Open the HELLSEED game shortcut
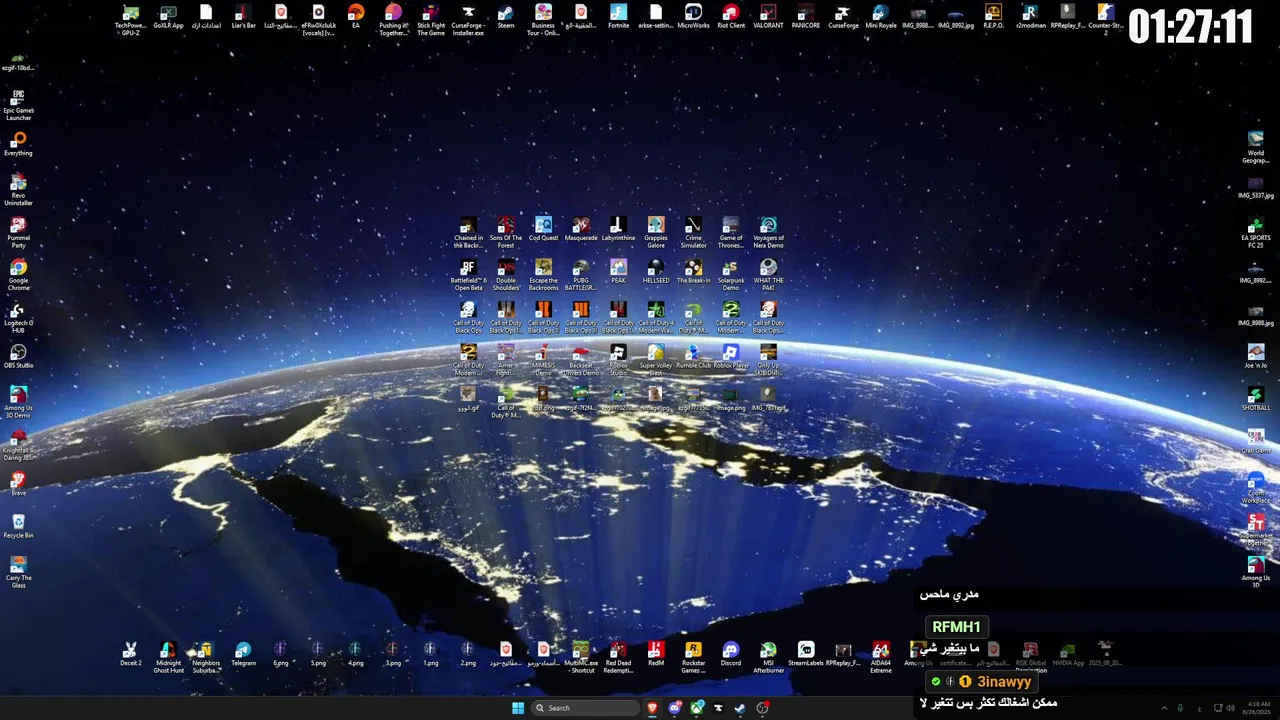The image size is (1280, 720). (x=656, y=271)
